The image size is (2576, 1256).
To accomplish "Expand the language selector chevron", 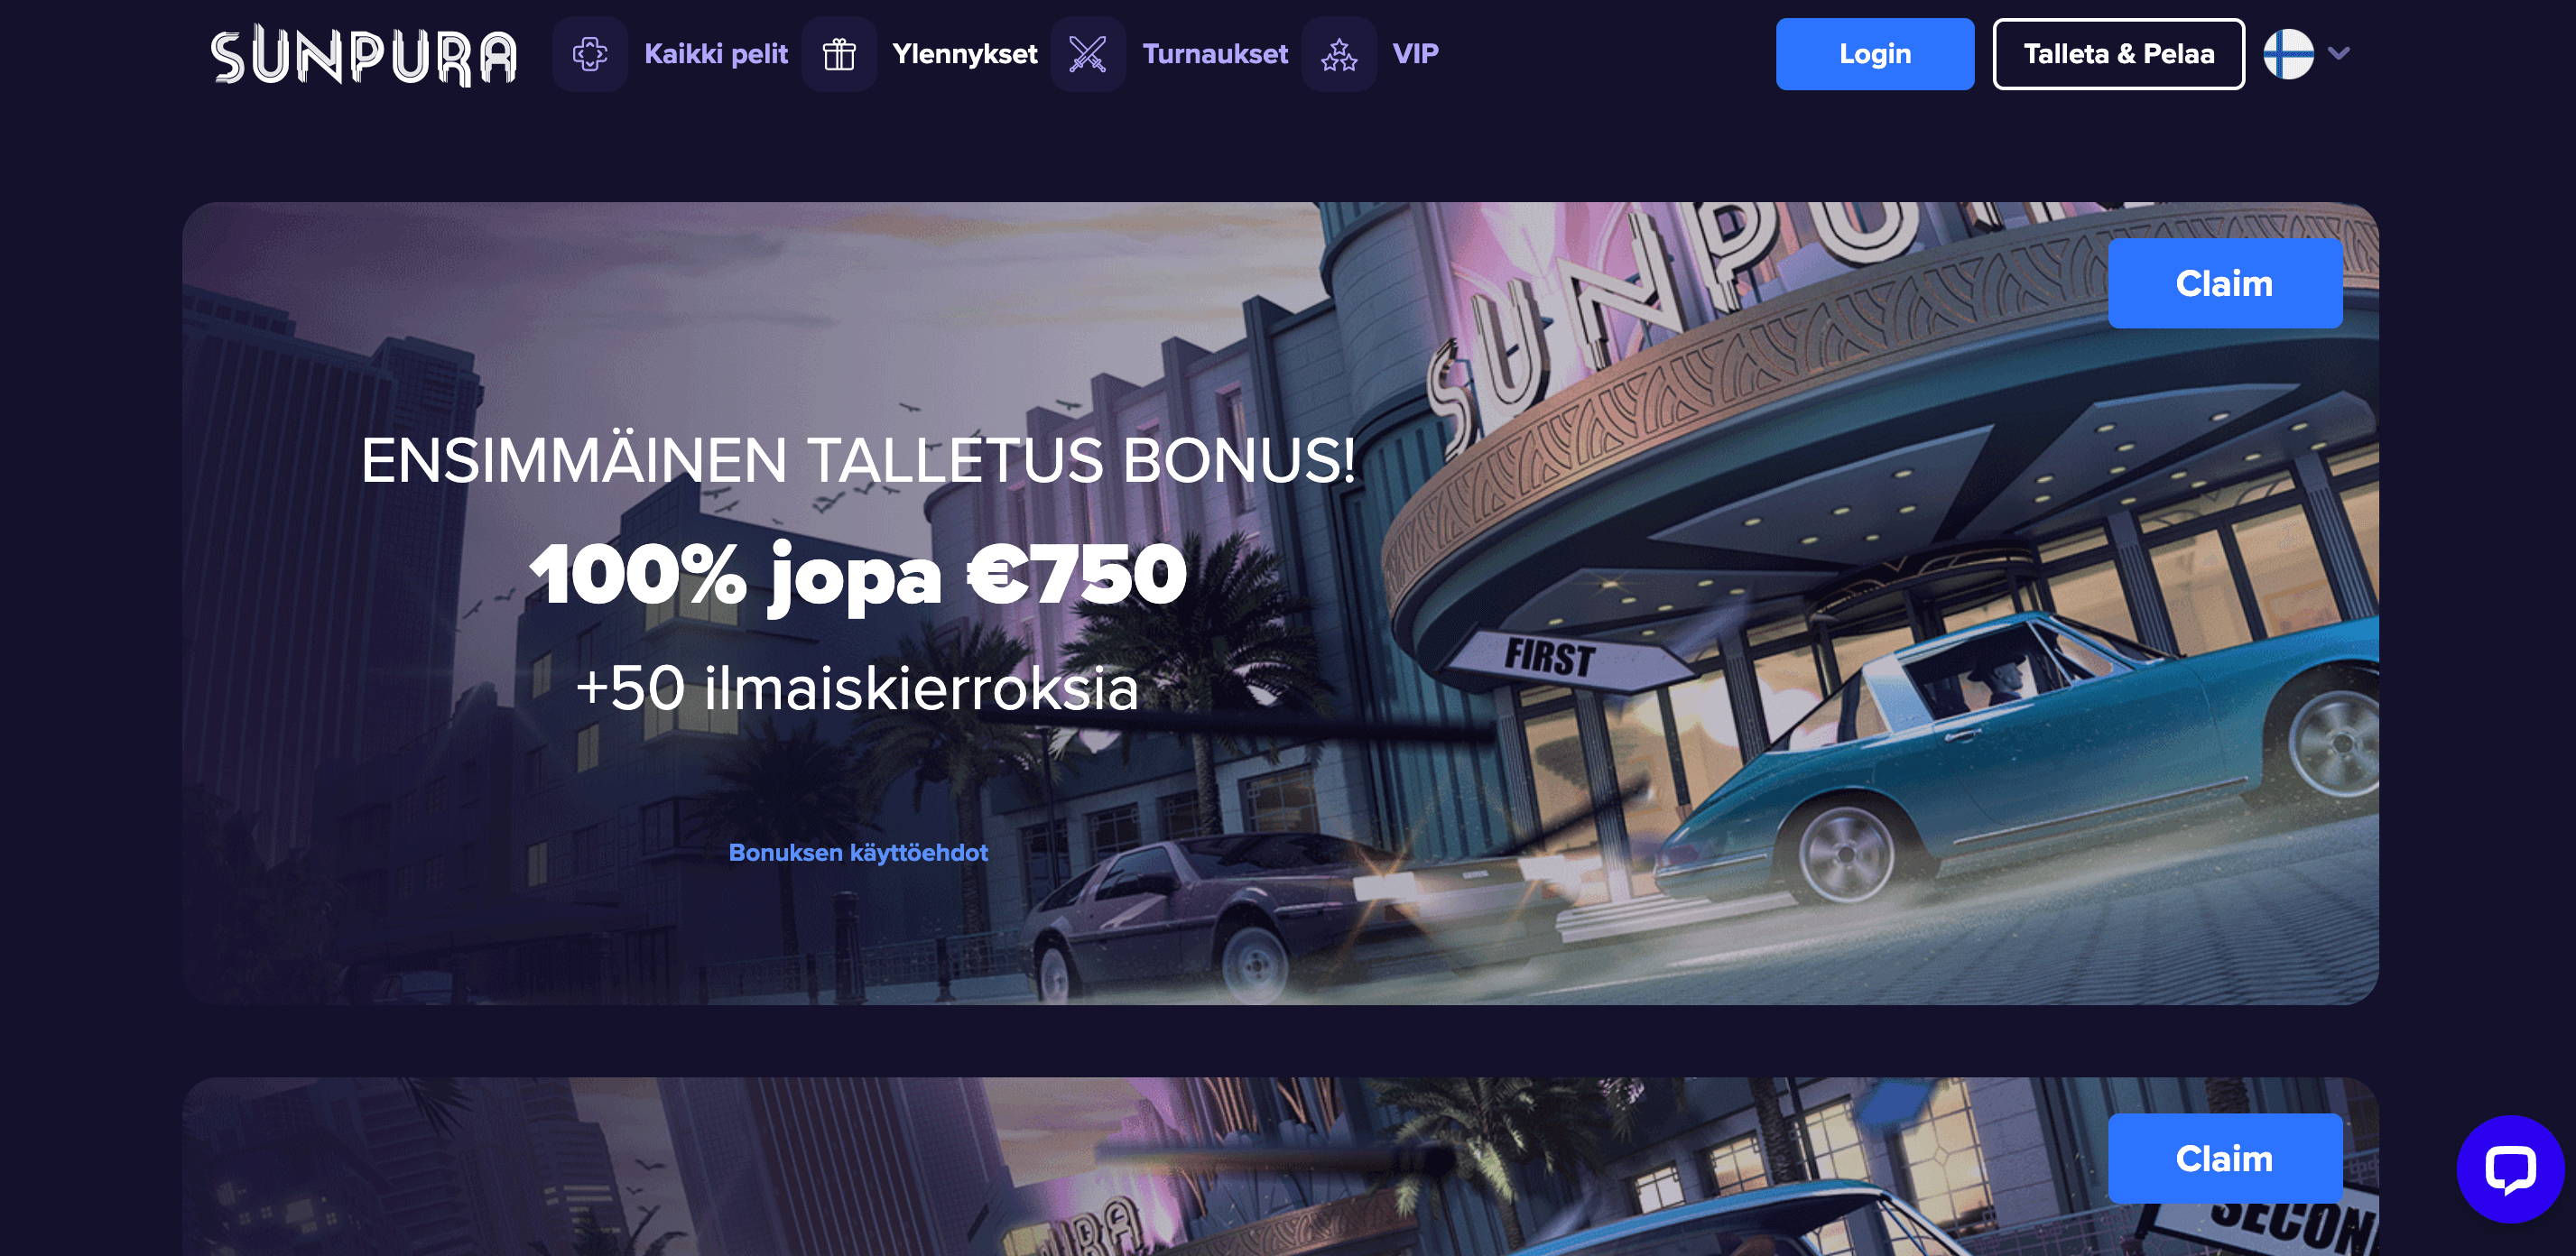I will [x=2338, y=54].
